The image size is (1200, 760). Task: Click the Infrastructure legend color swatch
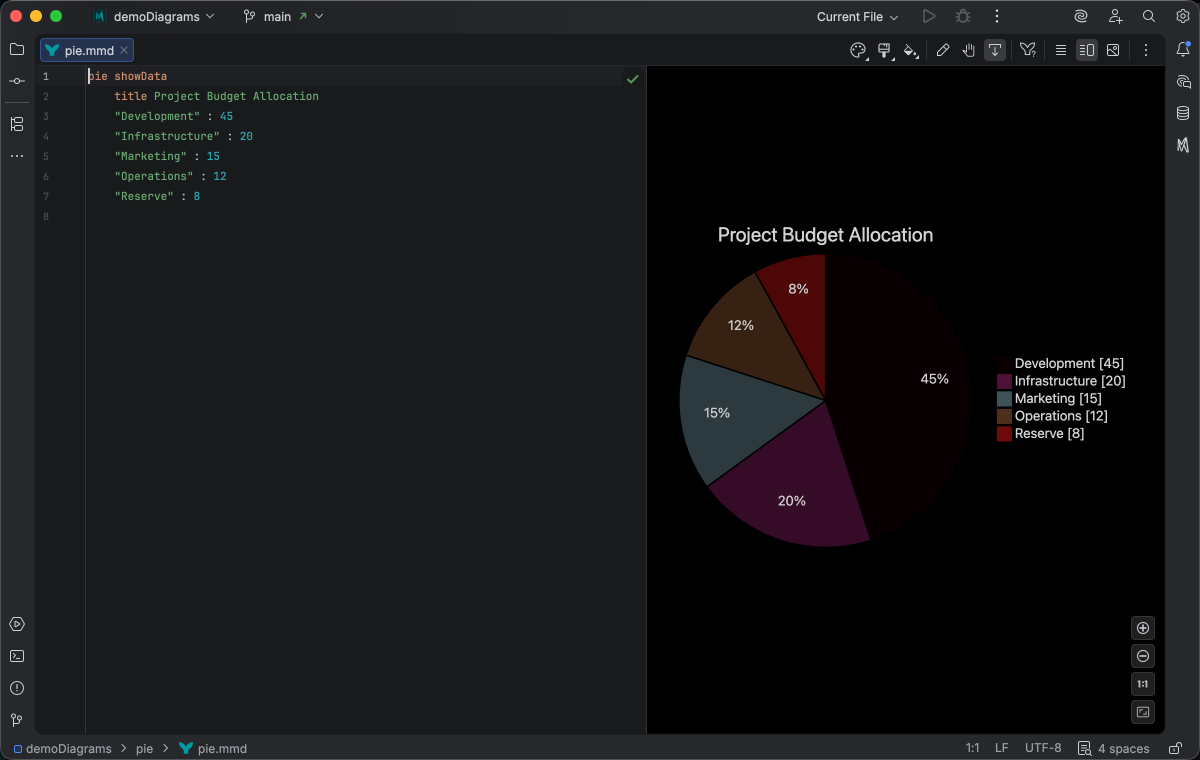(1004, 381)
